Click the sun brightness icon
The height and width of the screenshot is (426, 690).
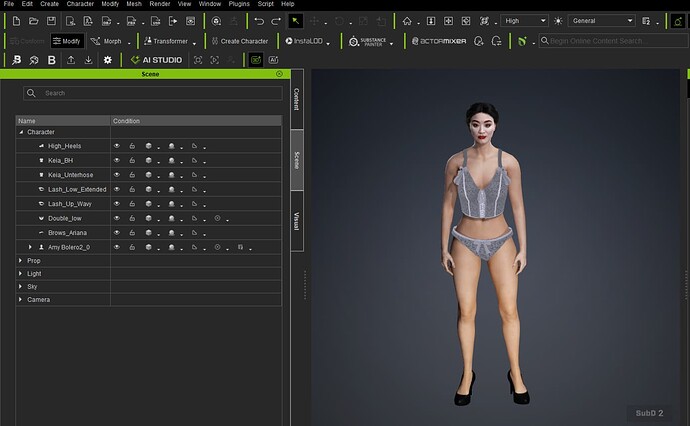tap(558, 21)
